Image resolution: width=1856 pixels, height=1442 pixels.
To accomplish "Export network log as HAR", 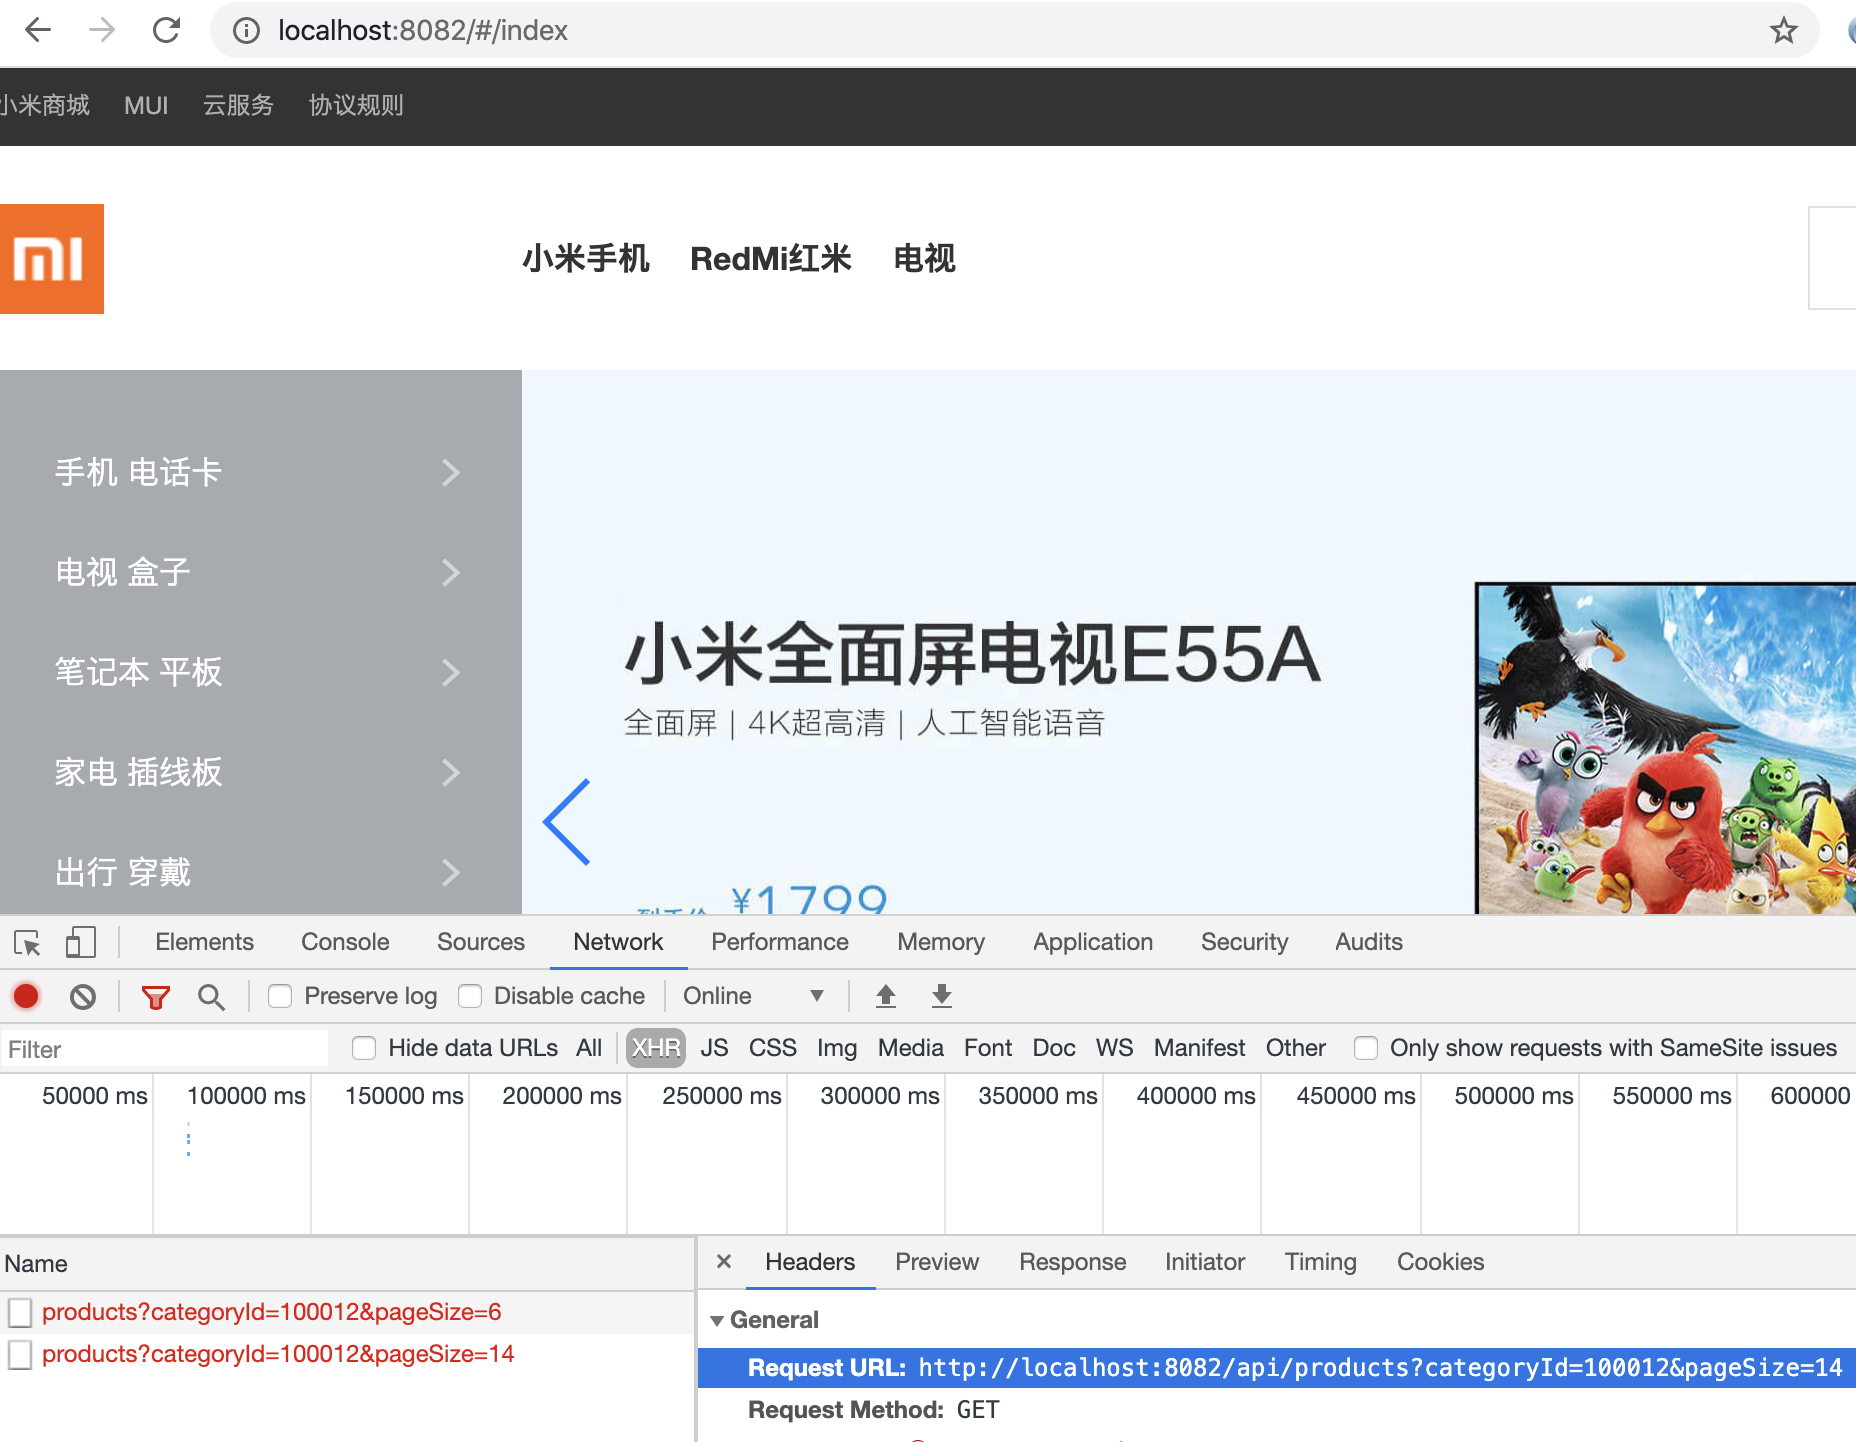I will (x=941, y=996).
